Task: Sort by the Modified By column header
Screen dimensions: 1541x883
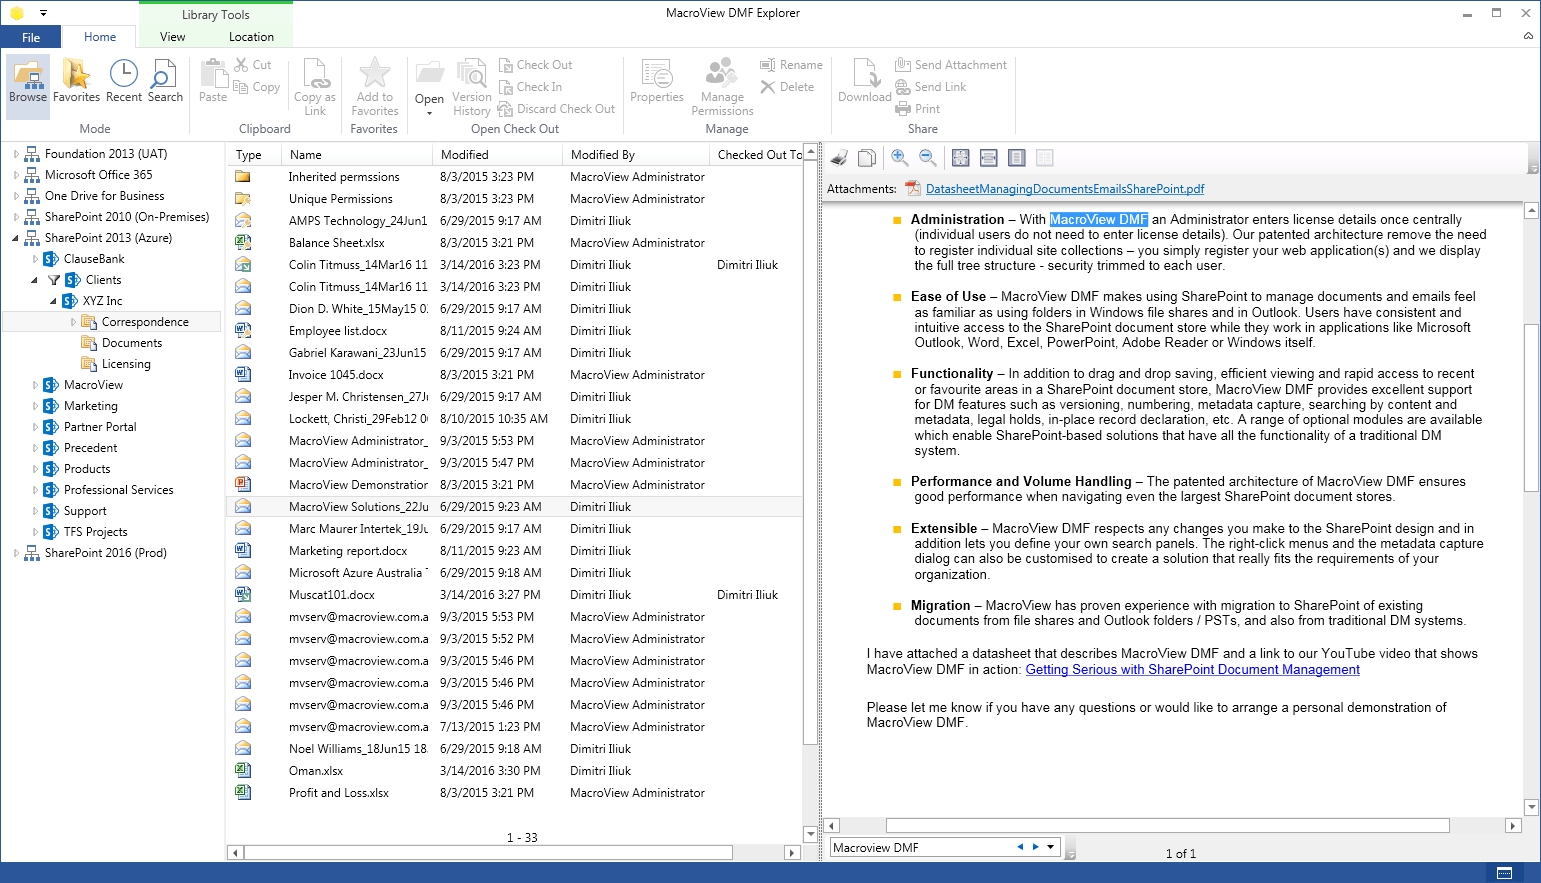Action: click(636, 155)
